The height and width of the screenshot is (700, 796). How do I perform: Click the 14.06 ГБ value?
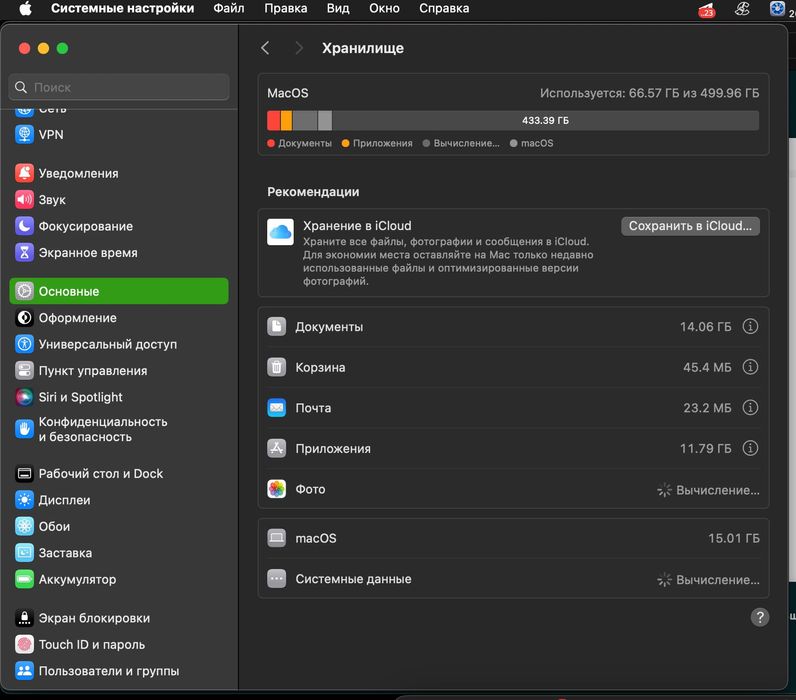tap(706, 326)
